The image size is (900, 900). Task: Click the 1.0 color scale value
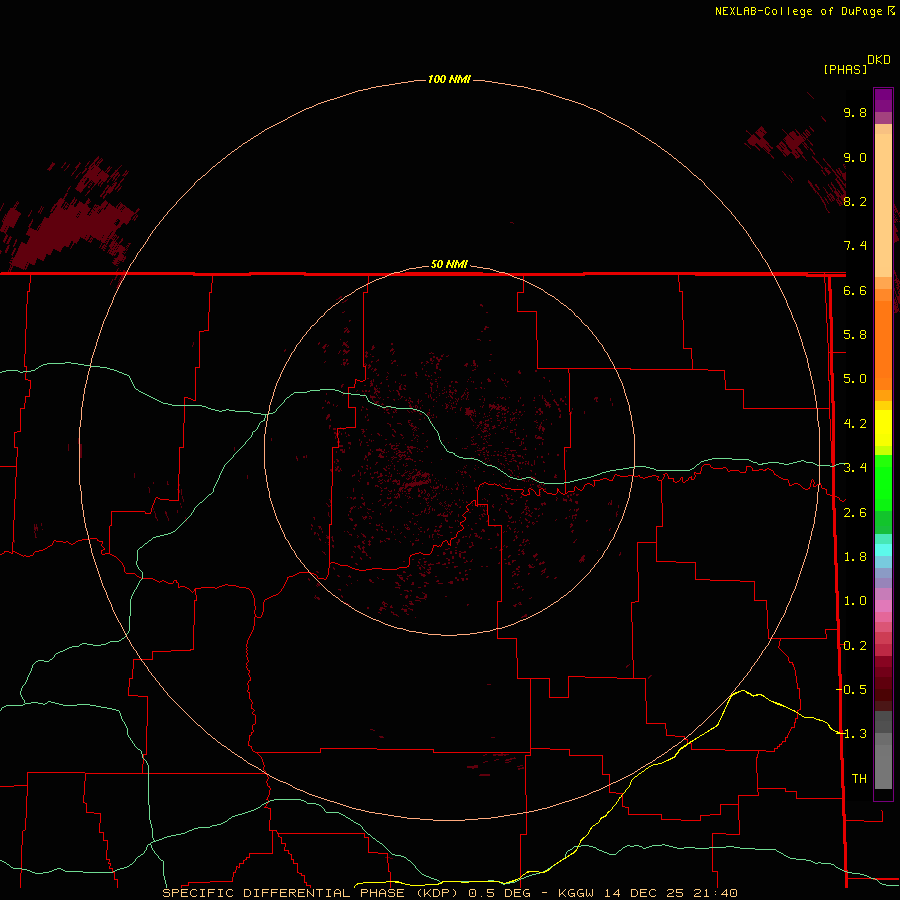[855, 601]
